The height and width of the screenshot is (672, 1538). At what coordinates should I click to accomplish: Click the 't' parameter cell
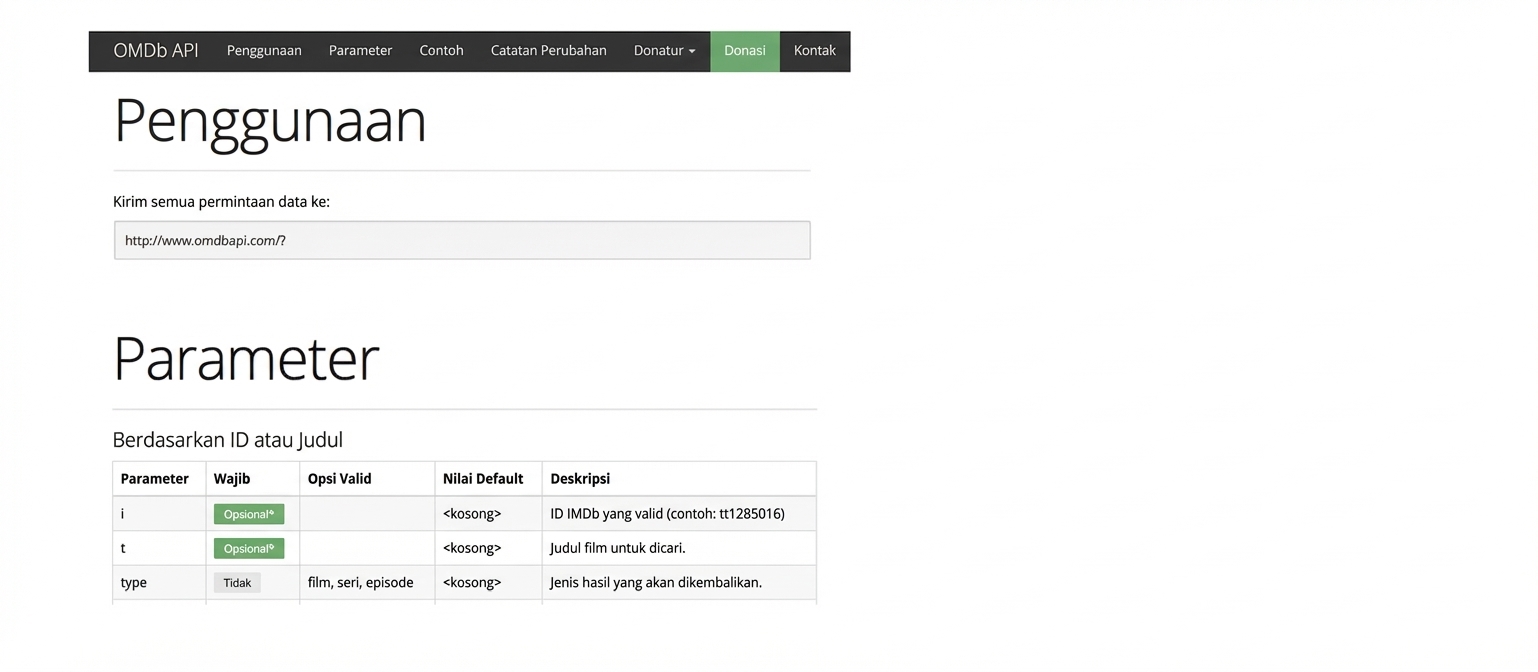[x=159, y=548]
